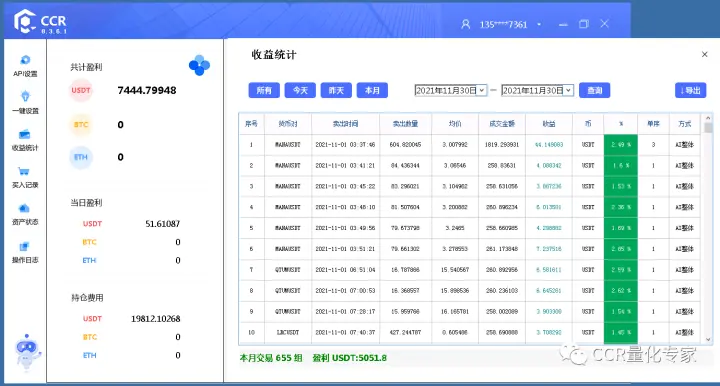This screenshot has width=720, height=386.
Task: Select total profit value 7444.79948
Action: coord(147,90)
